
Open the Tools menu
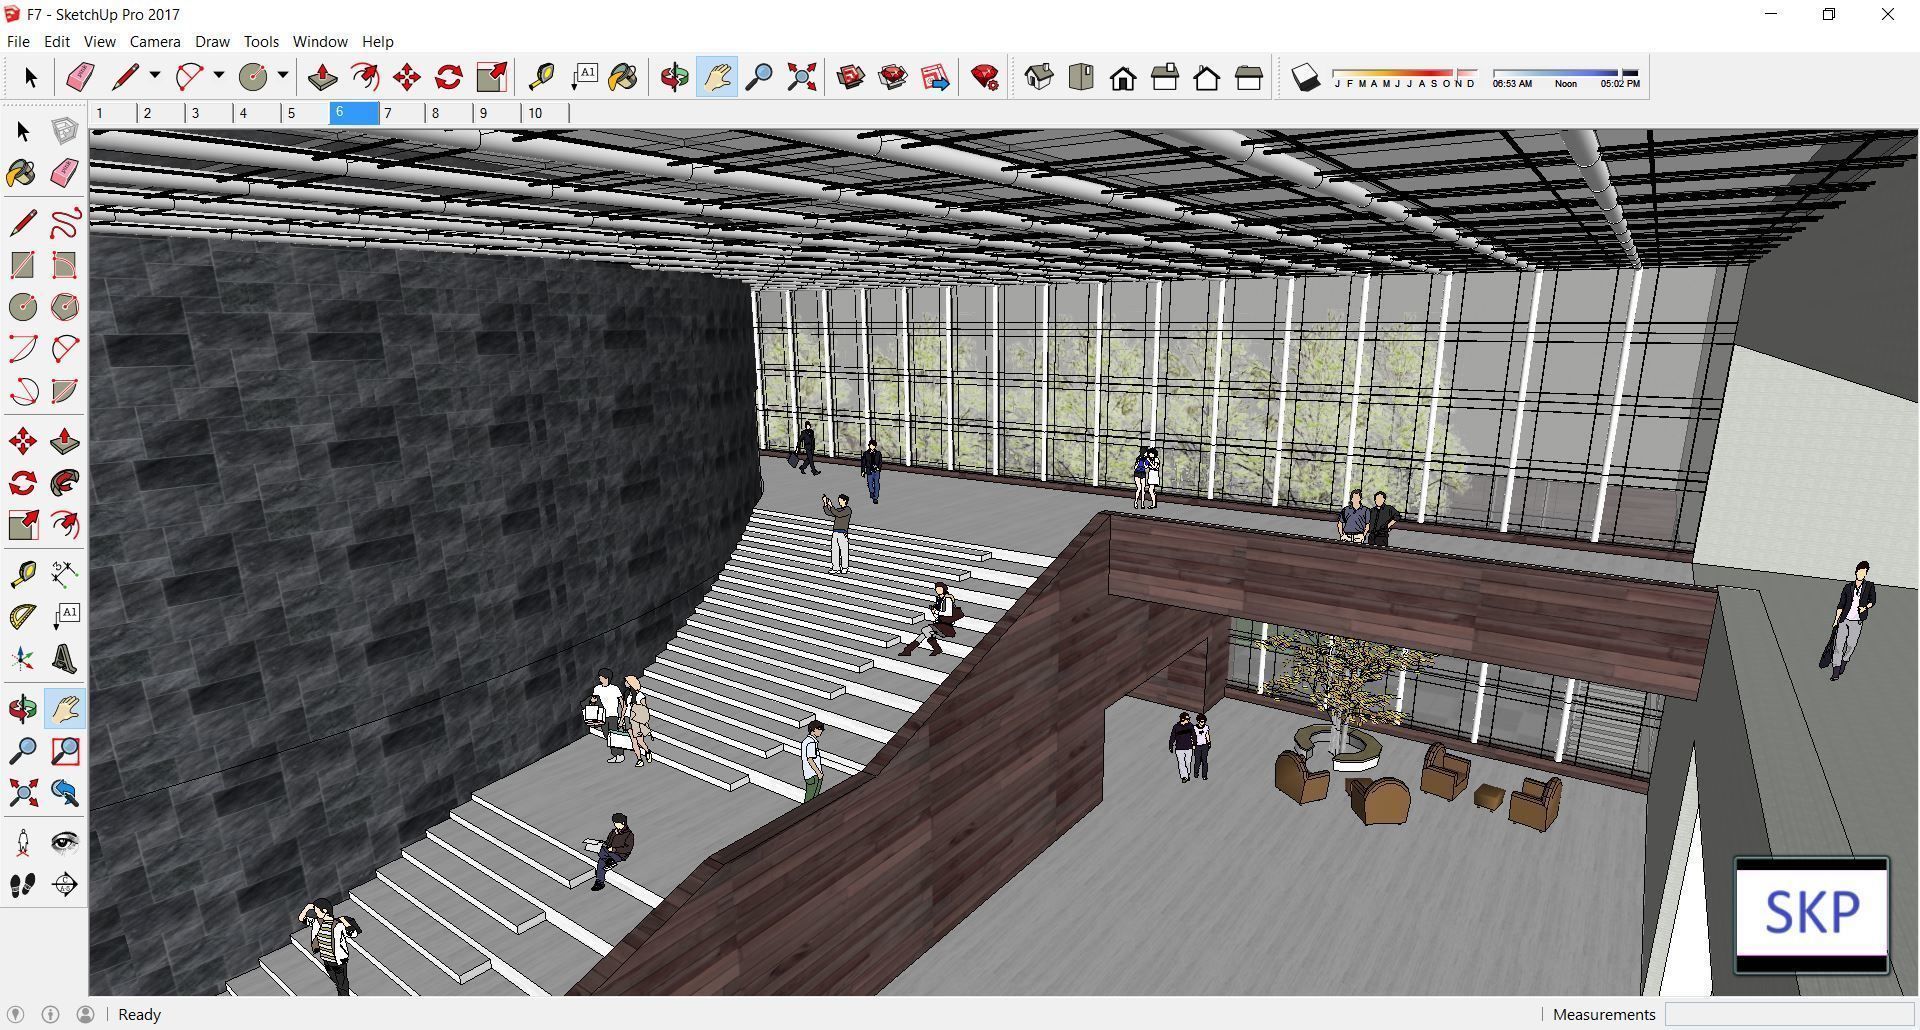pyautogui.click(x=261, y=41)
